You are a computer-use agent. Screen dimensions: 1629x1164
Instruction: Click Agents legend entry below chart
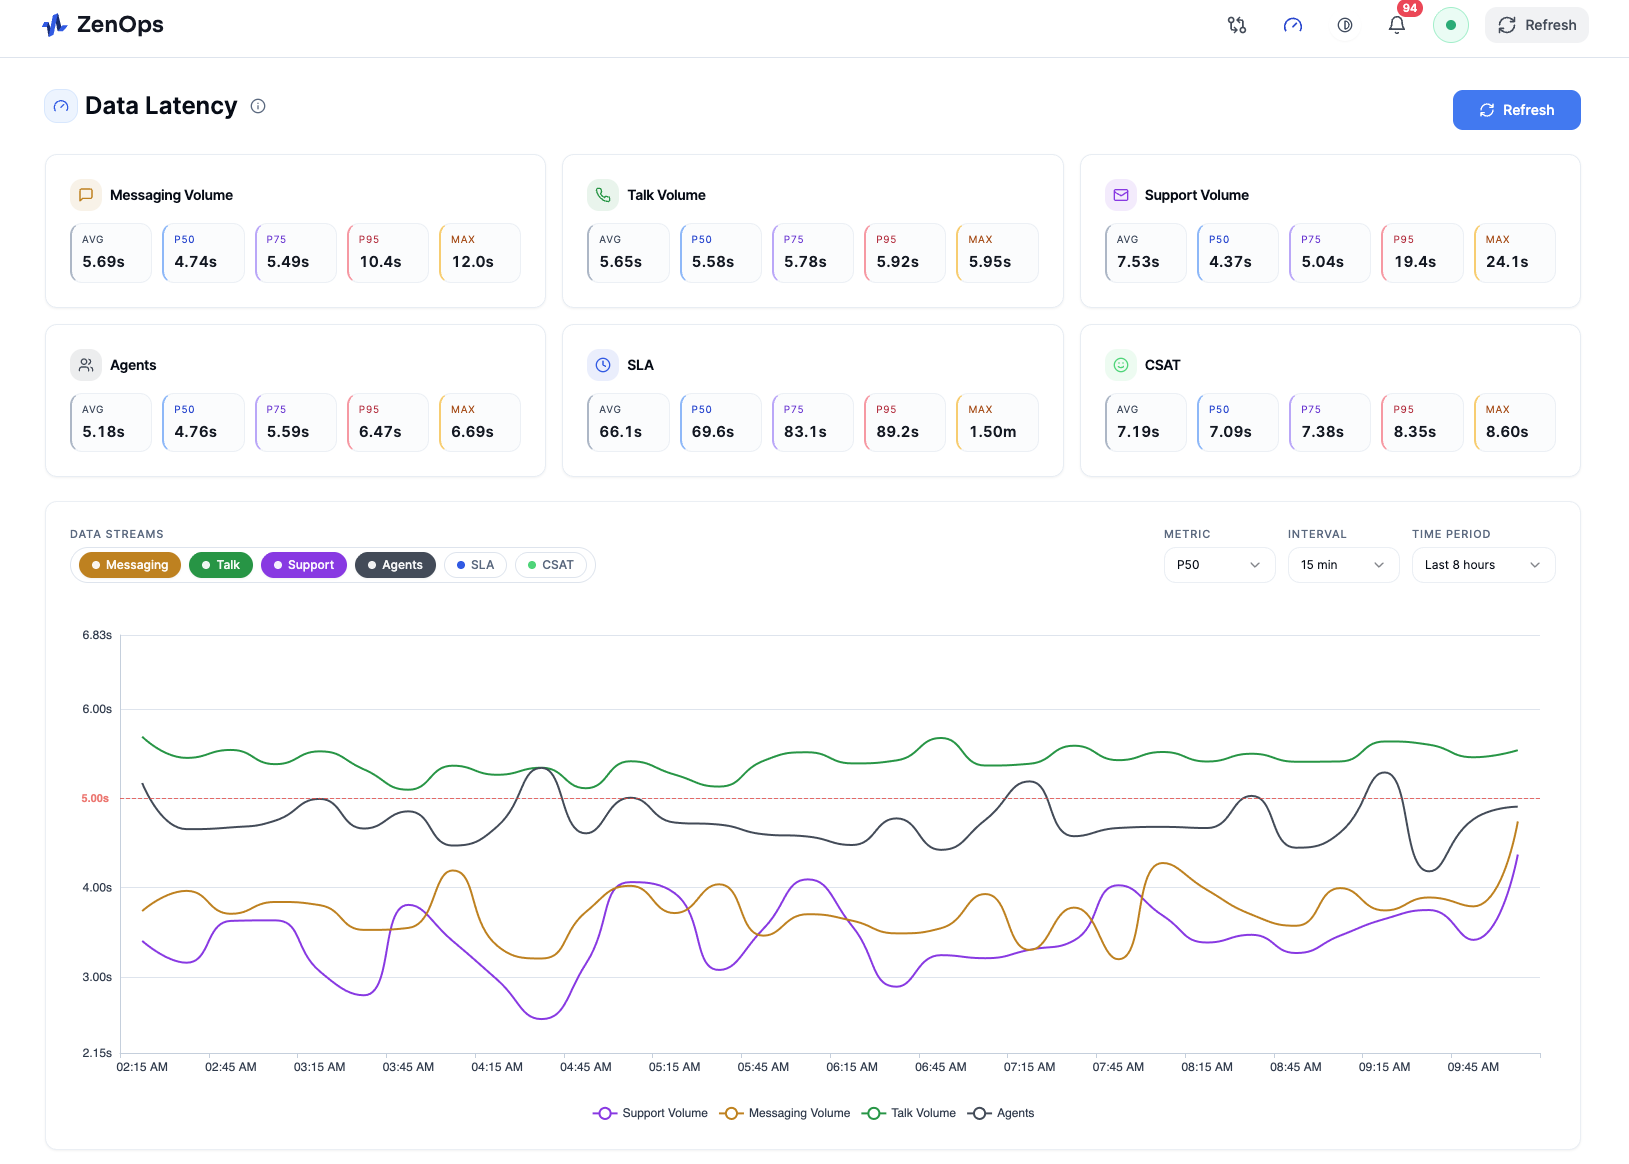pyautogui.click(x=1001, y=1113)
